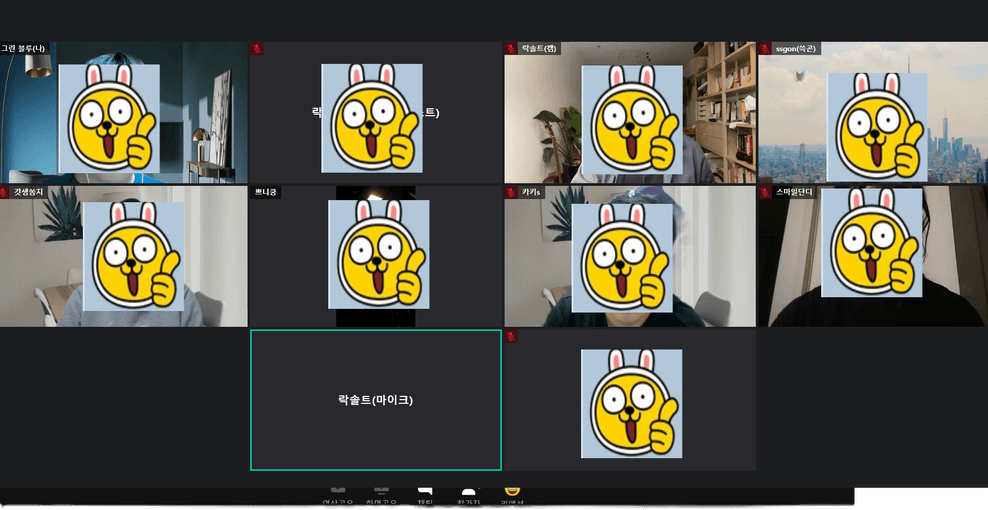This screenshot has width=988, height=510.
Task: Click the 그린 블루(나) name label
Action: click(23, 48)
